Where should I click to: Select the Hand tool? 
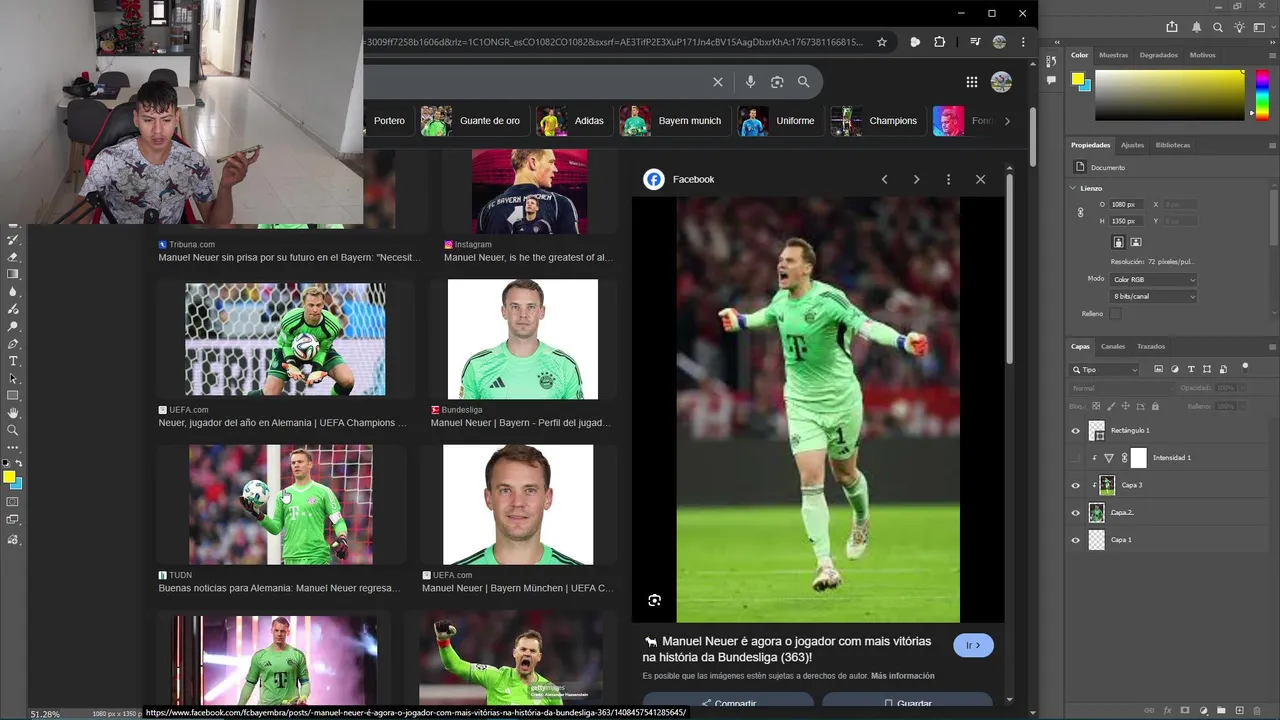[13, 413]
